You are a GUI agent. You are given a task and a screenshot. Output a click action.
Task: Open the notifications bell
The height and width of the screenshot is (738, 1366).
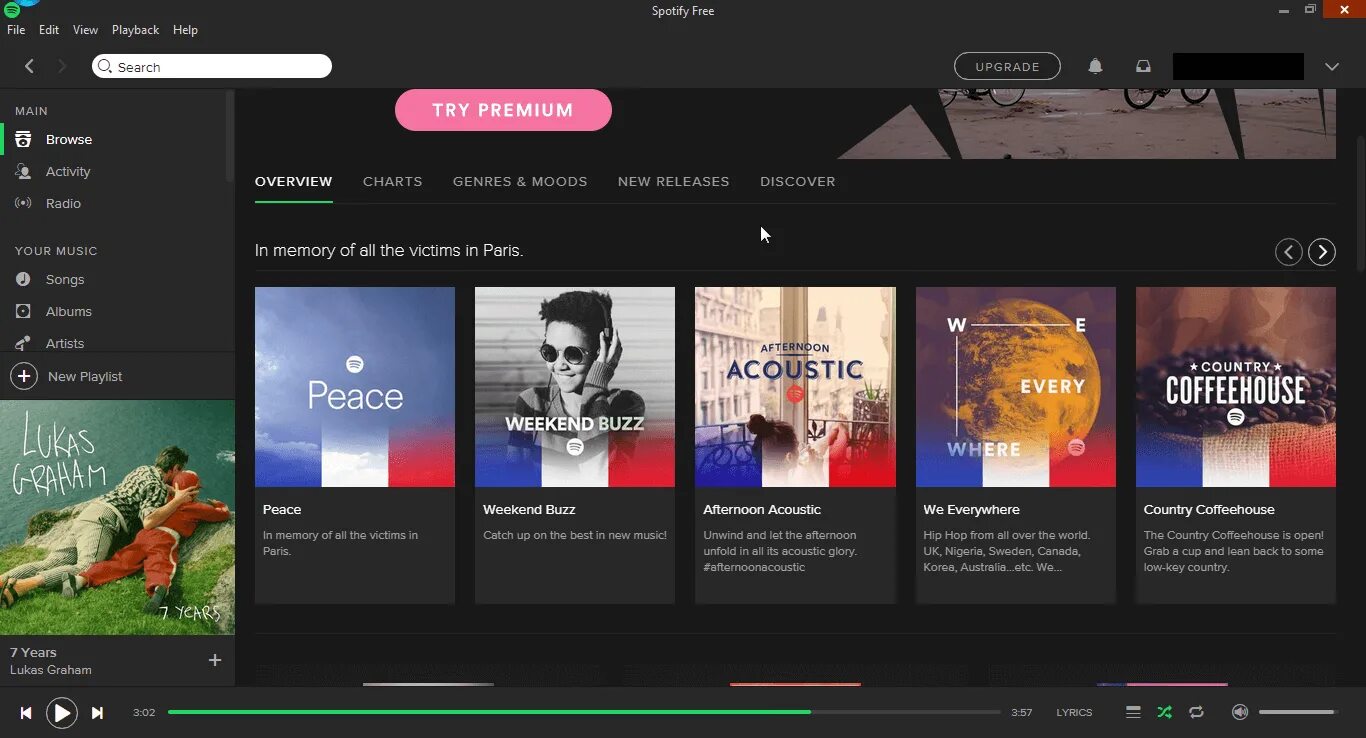[1095, 66]
